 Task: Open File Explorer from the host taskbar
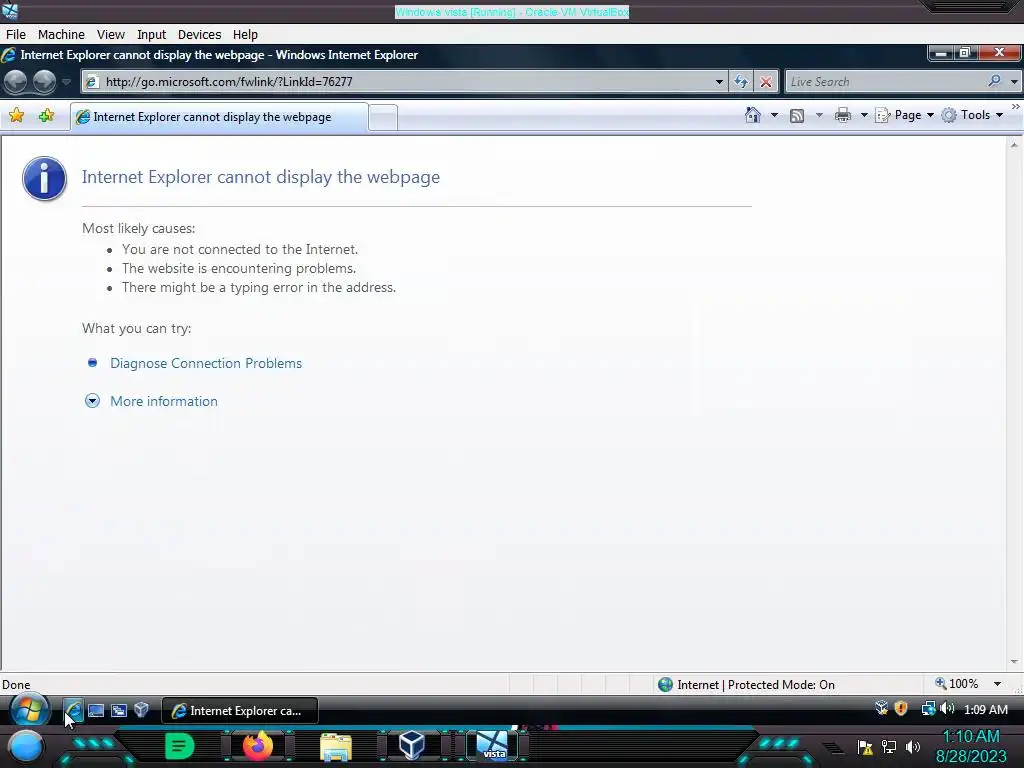click(x=336, y=747)
